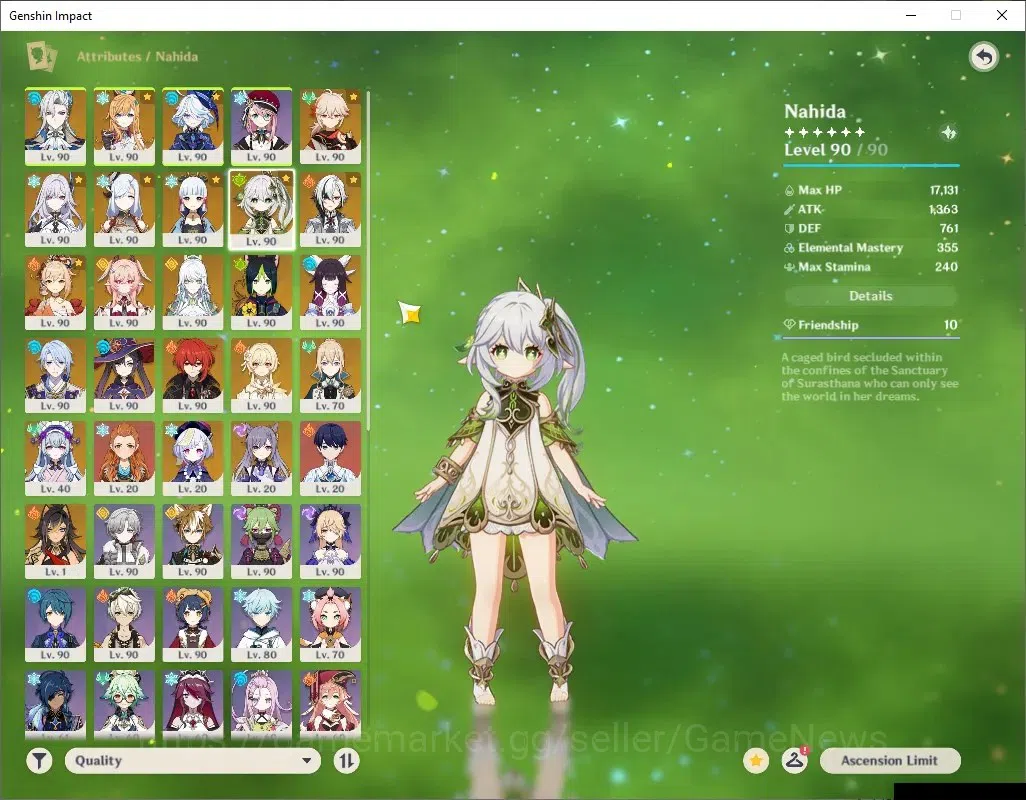Image resolution: width=1026 pixels, height=800 pixels.
Task: Open the character archive icon beside Attributes
Action: click(x=42, y=56)
